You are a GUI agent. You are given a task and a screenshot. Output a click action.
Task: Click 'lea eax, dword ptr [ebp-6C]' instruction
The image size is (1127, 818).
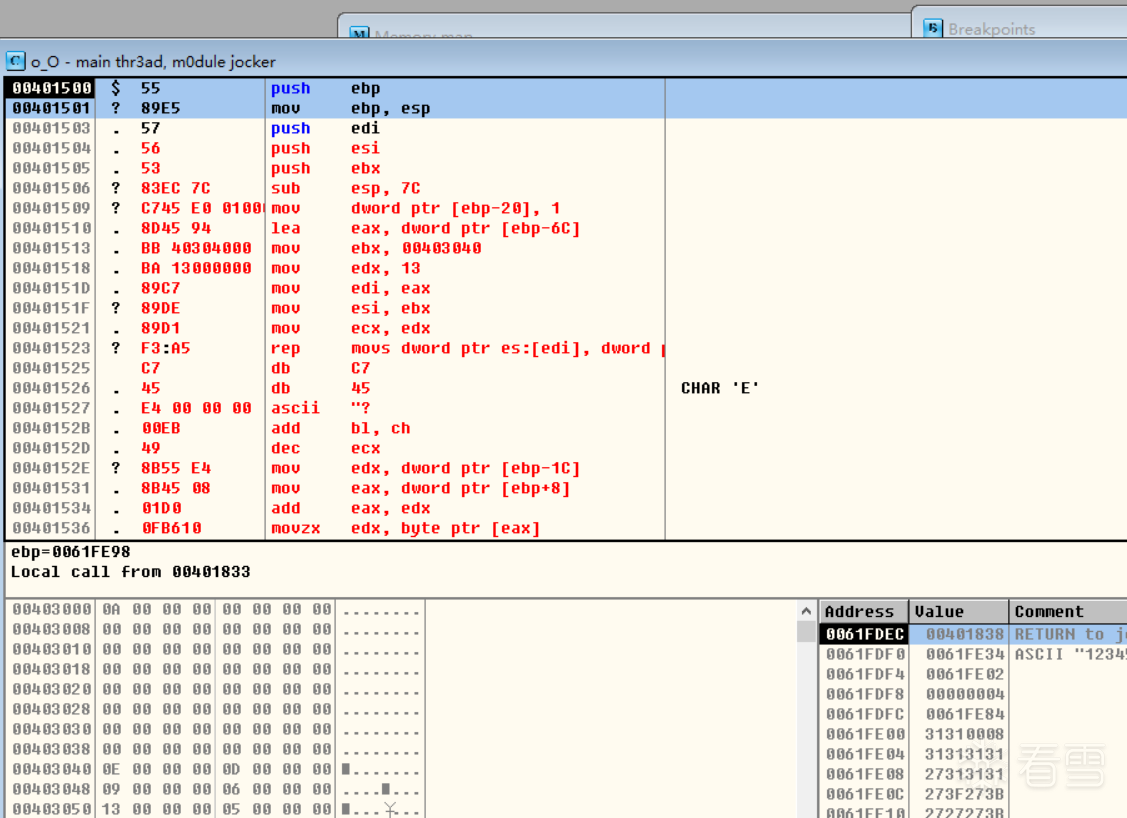426,229
